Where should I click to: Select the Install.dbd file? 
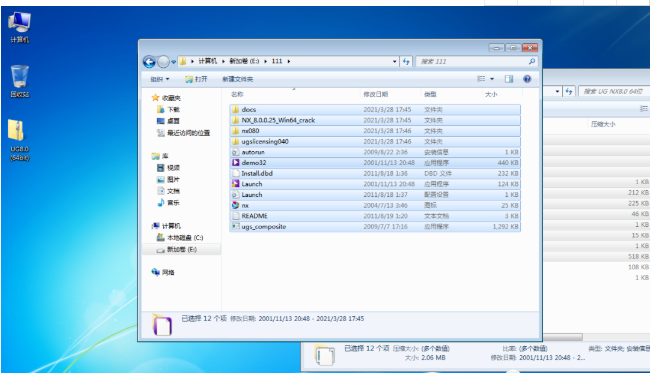(x=375, y=173)
